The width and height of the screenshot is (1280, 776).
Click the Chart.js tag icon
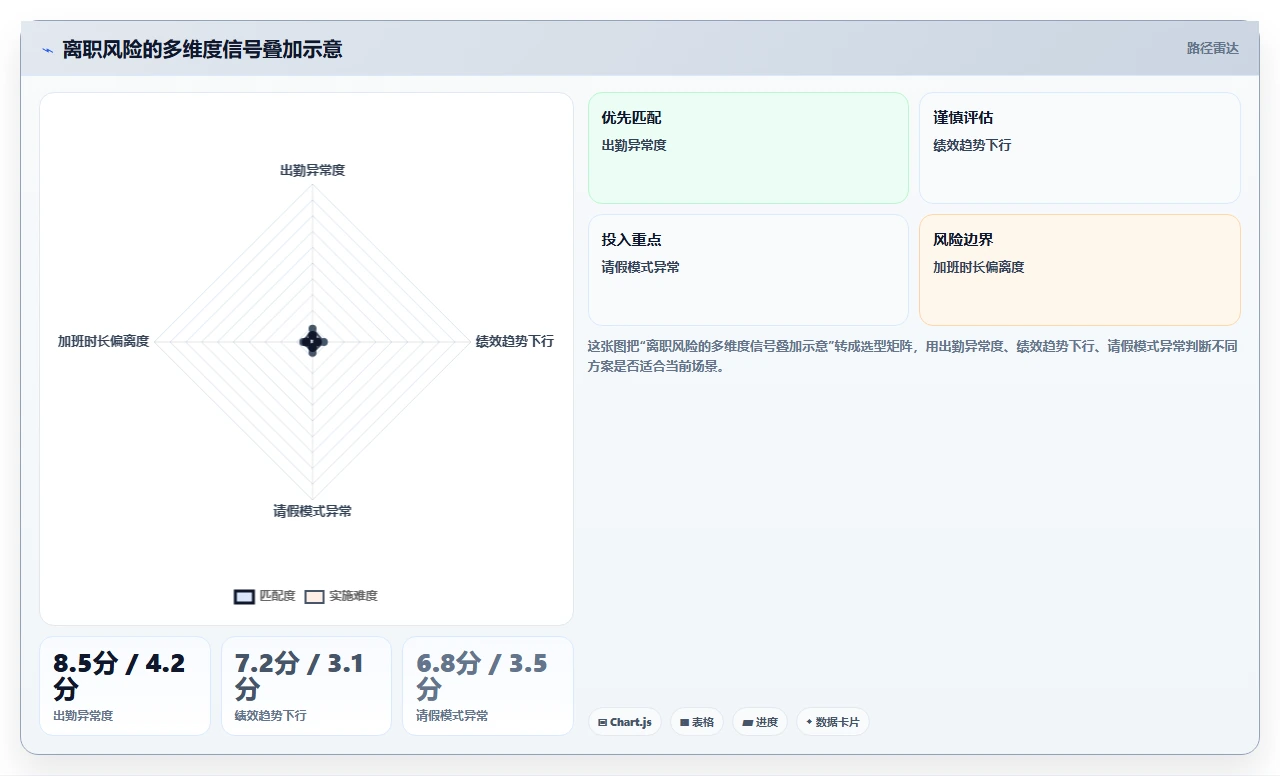602,722
